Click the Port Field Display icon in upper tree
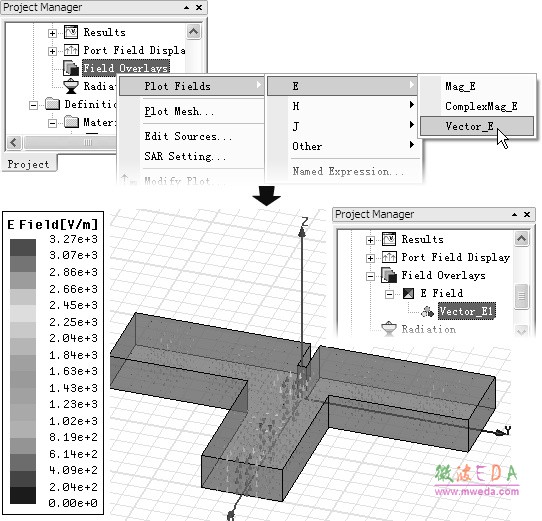This screenshot has width=542, height=521. [x=71, y=50]
